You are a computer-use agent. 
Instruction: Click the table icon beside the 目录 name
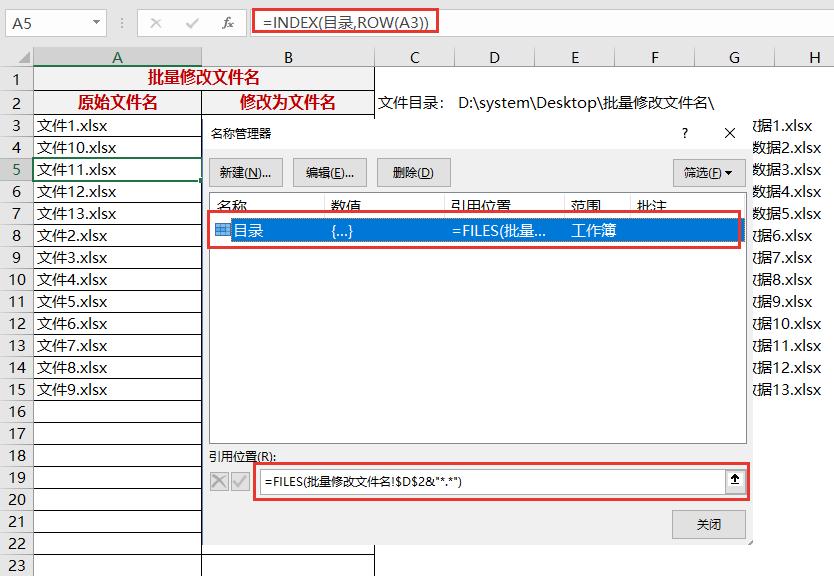point(224,230)
